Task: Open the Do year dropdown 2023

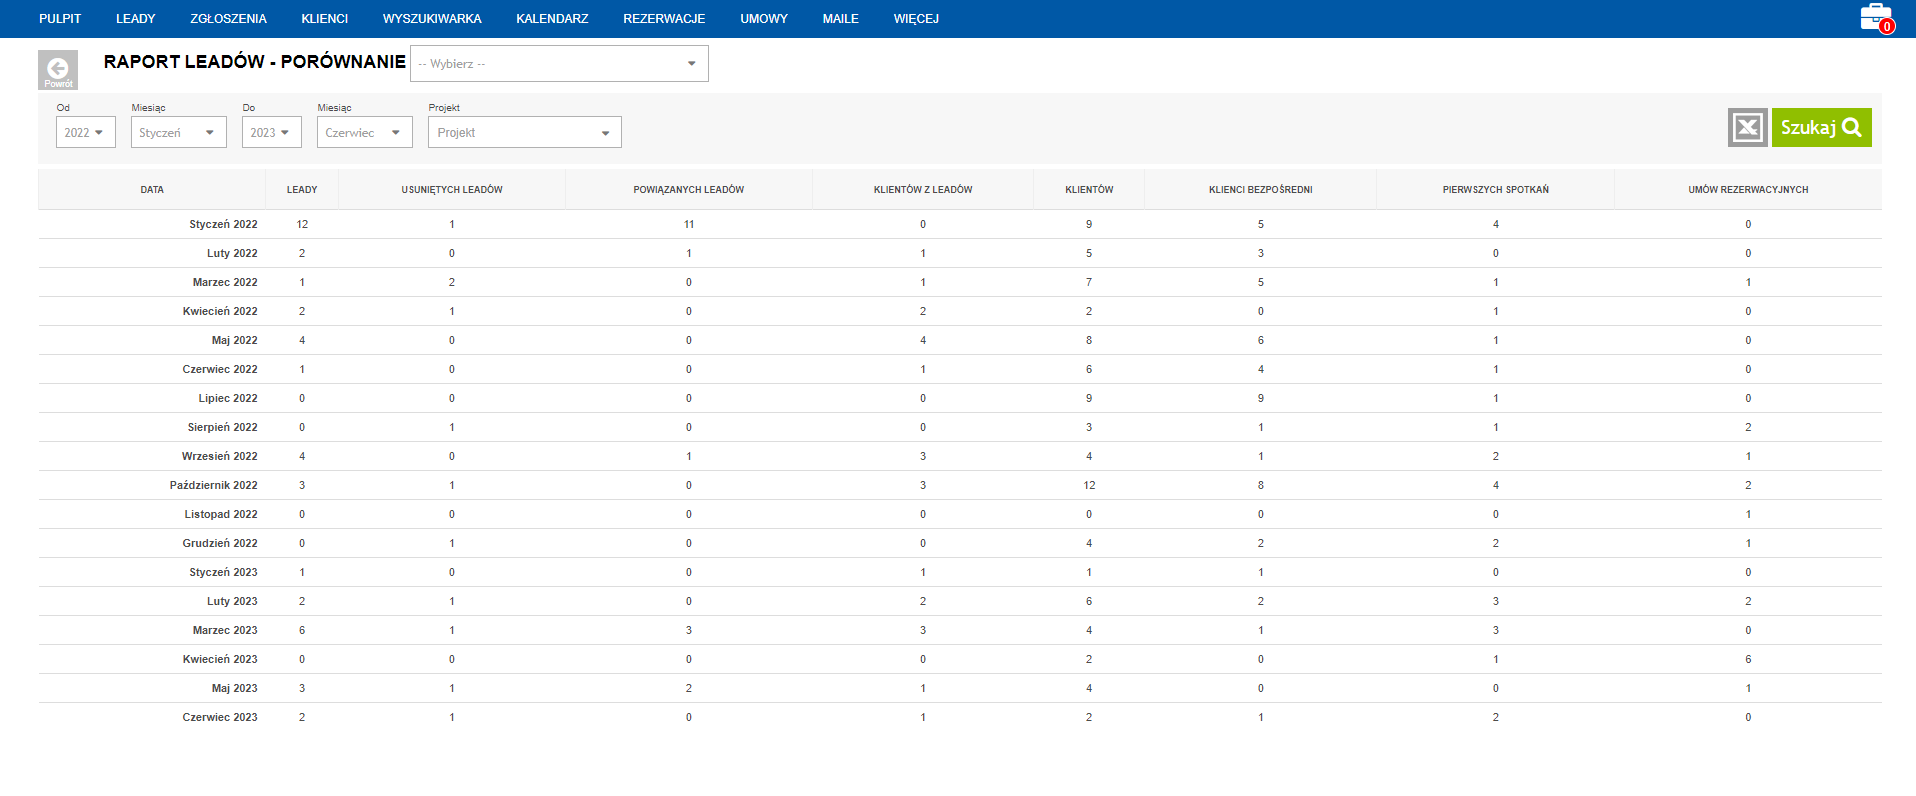Action: (272, 132)
